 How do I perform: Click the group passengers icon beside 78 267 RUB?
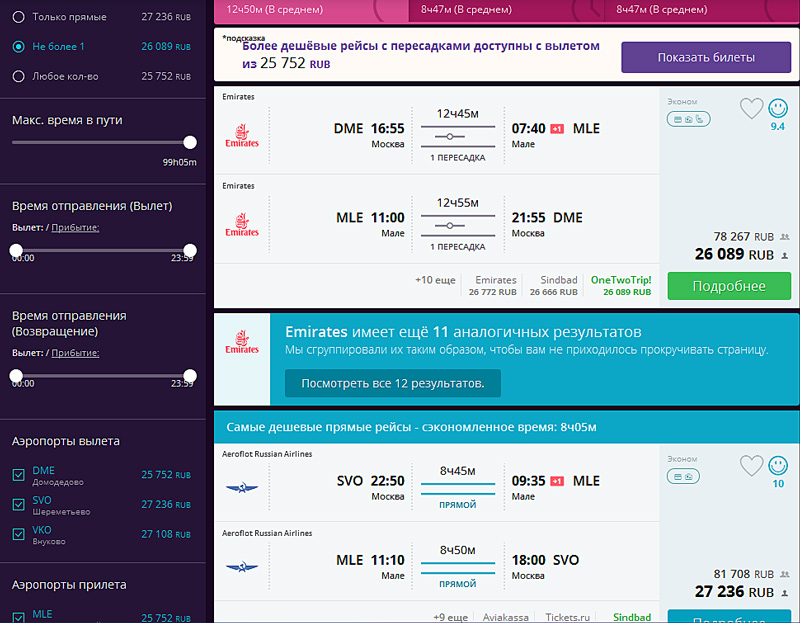(x=785, y=237)
